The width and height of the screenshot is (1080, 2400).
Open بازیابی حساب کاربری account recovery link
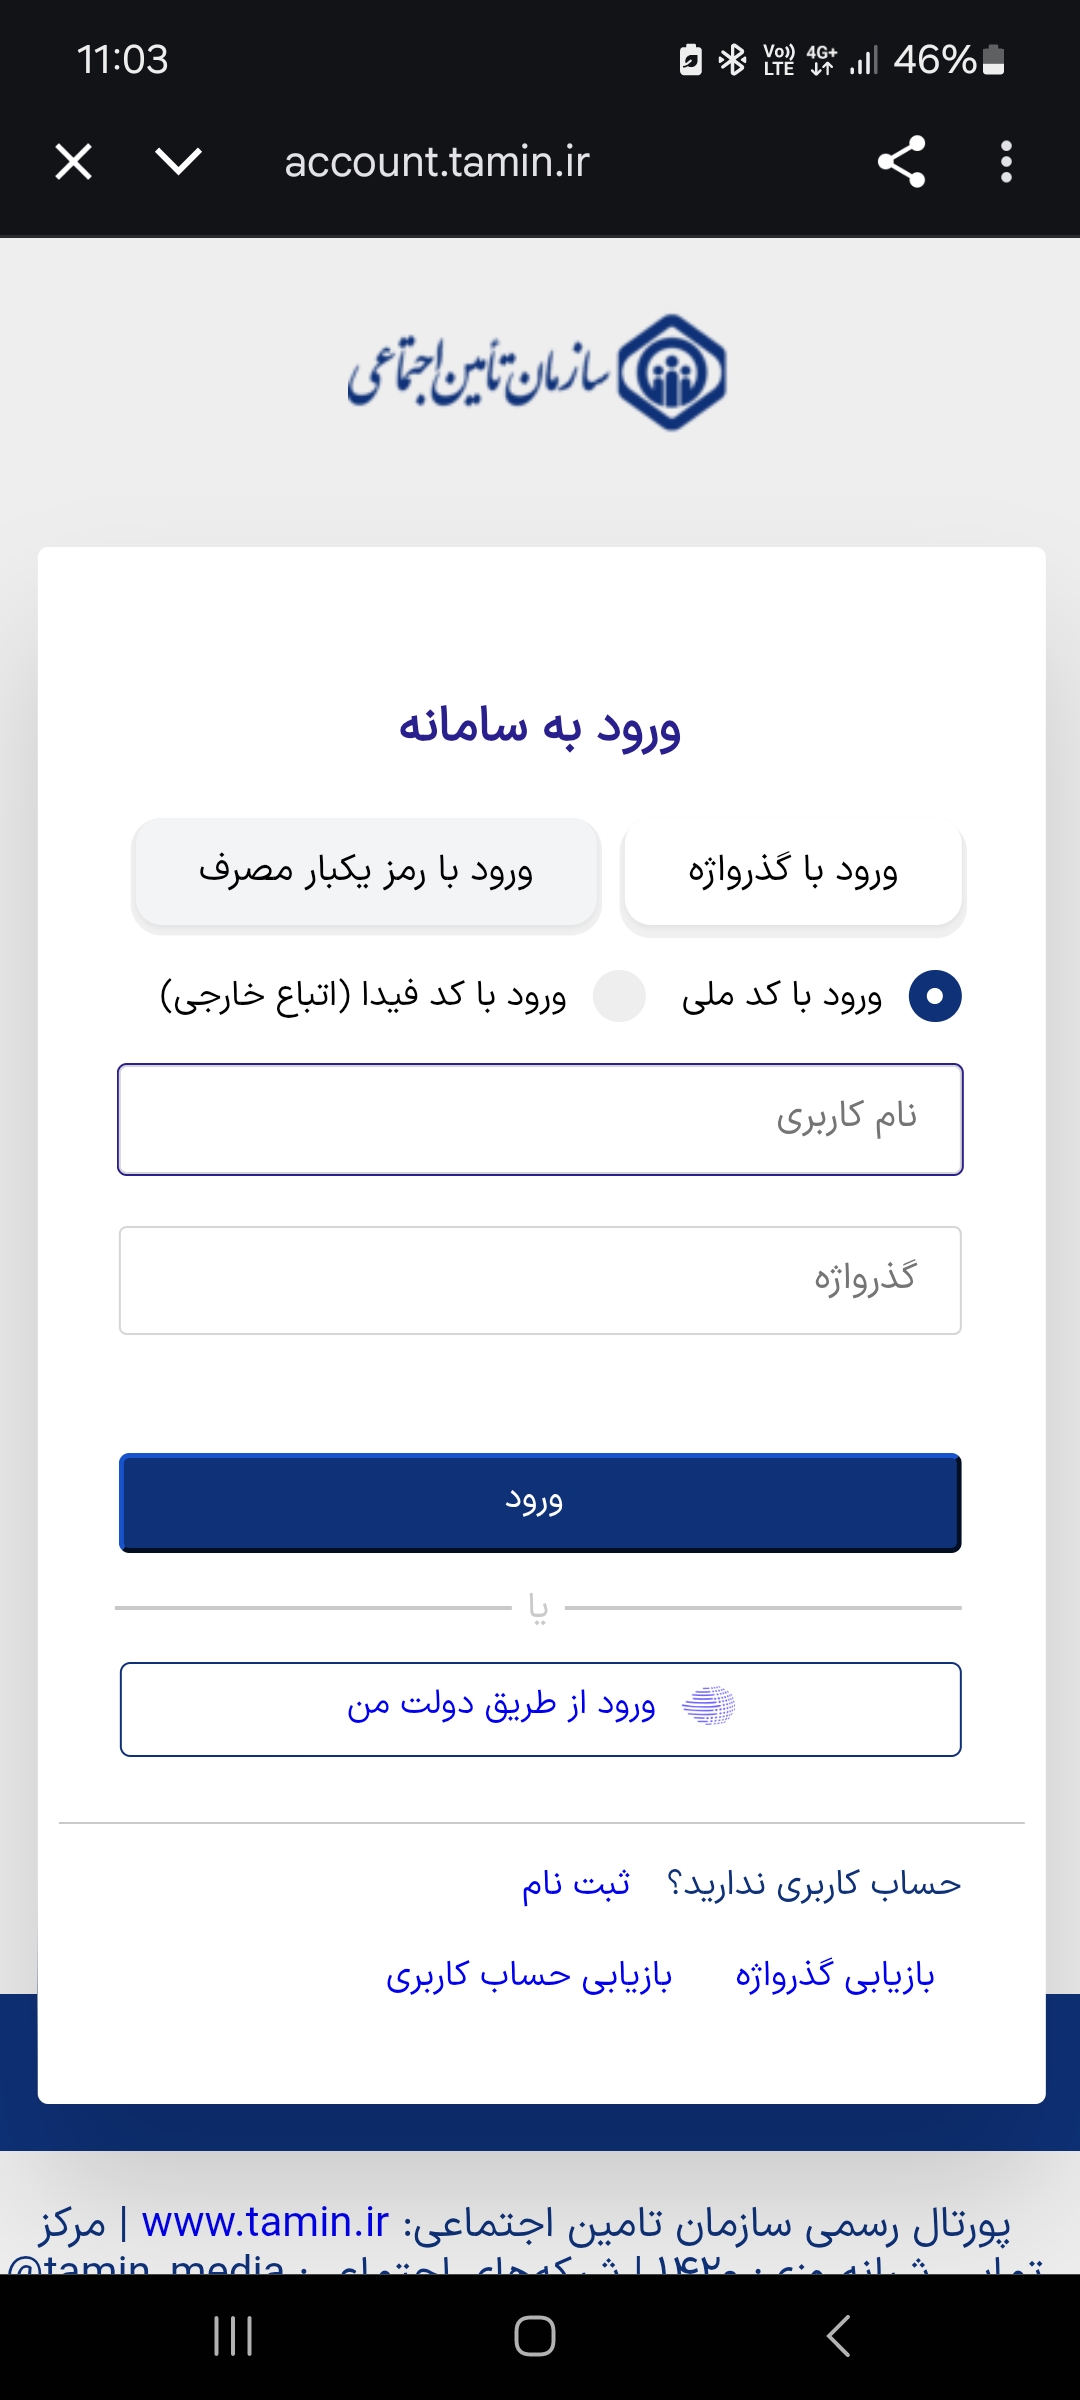coord(529,1977)
